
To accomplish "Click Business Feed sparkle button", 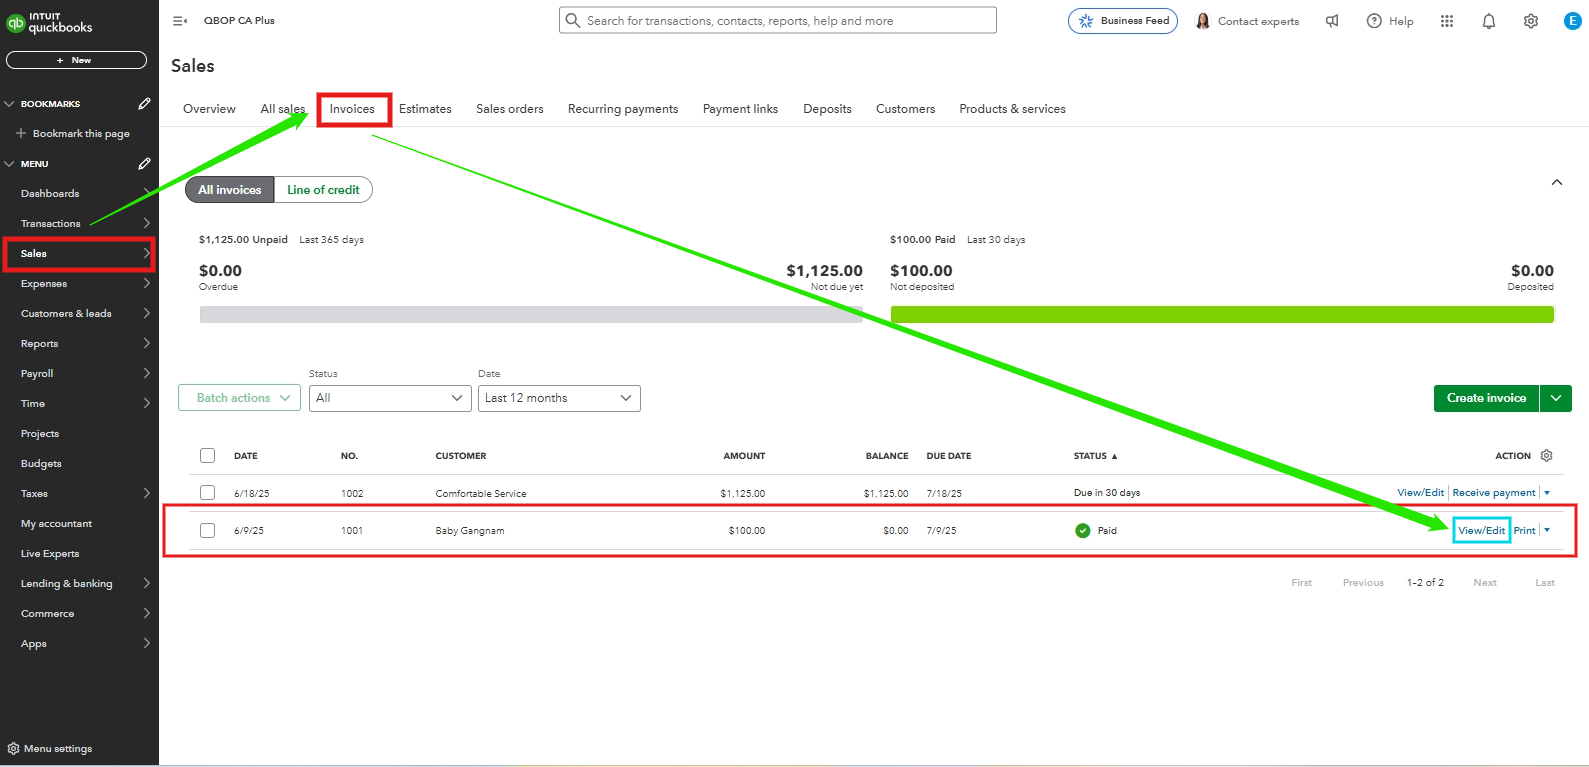I will point(1123,21).
